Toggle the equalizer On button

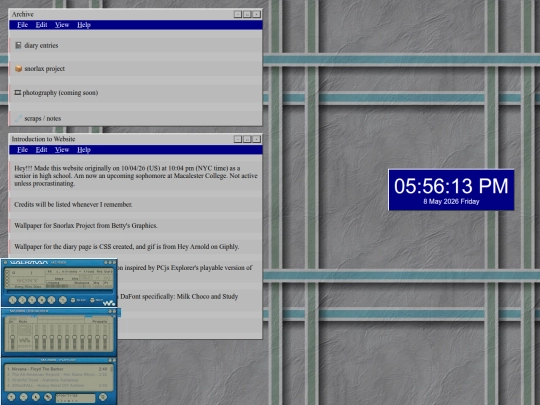pyautogui.click(x=12, y=320)
